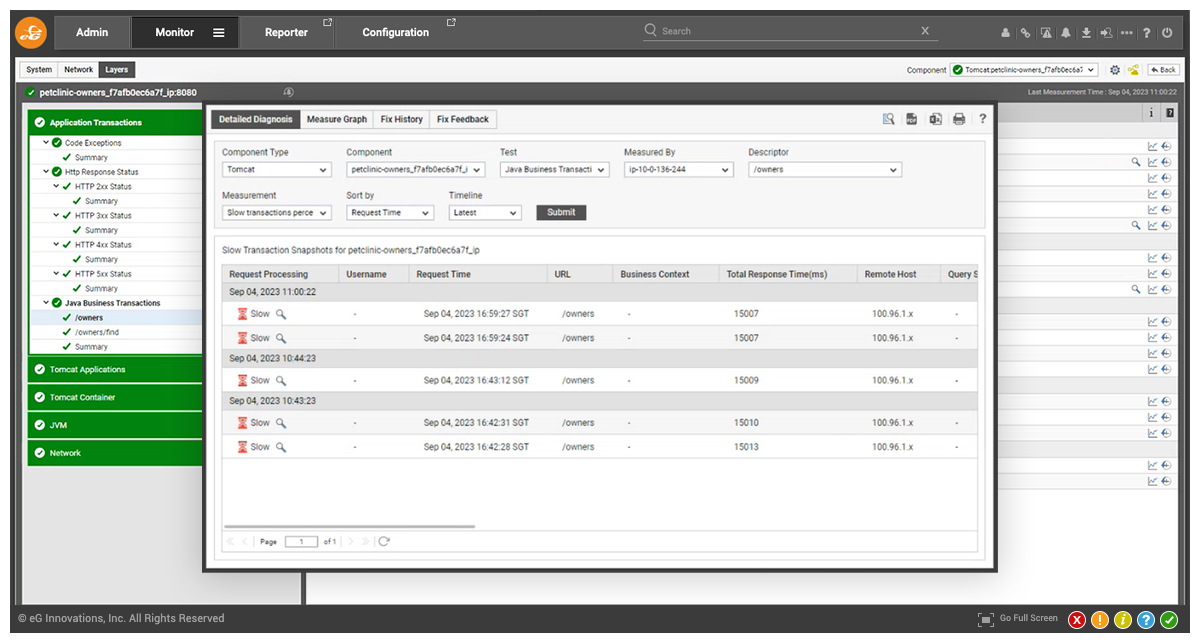Screen dimensions: 1200x643
Task: Export diagnosis to Excel icon
Action: pyautogui.click(x=936, y=119)
